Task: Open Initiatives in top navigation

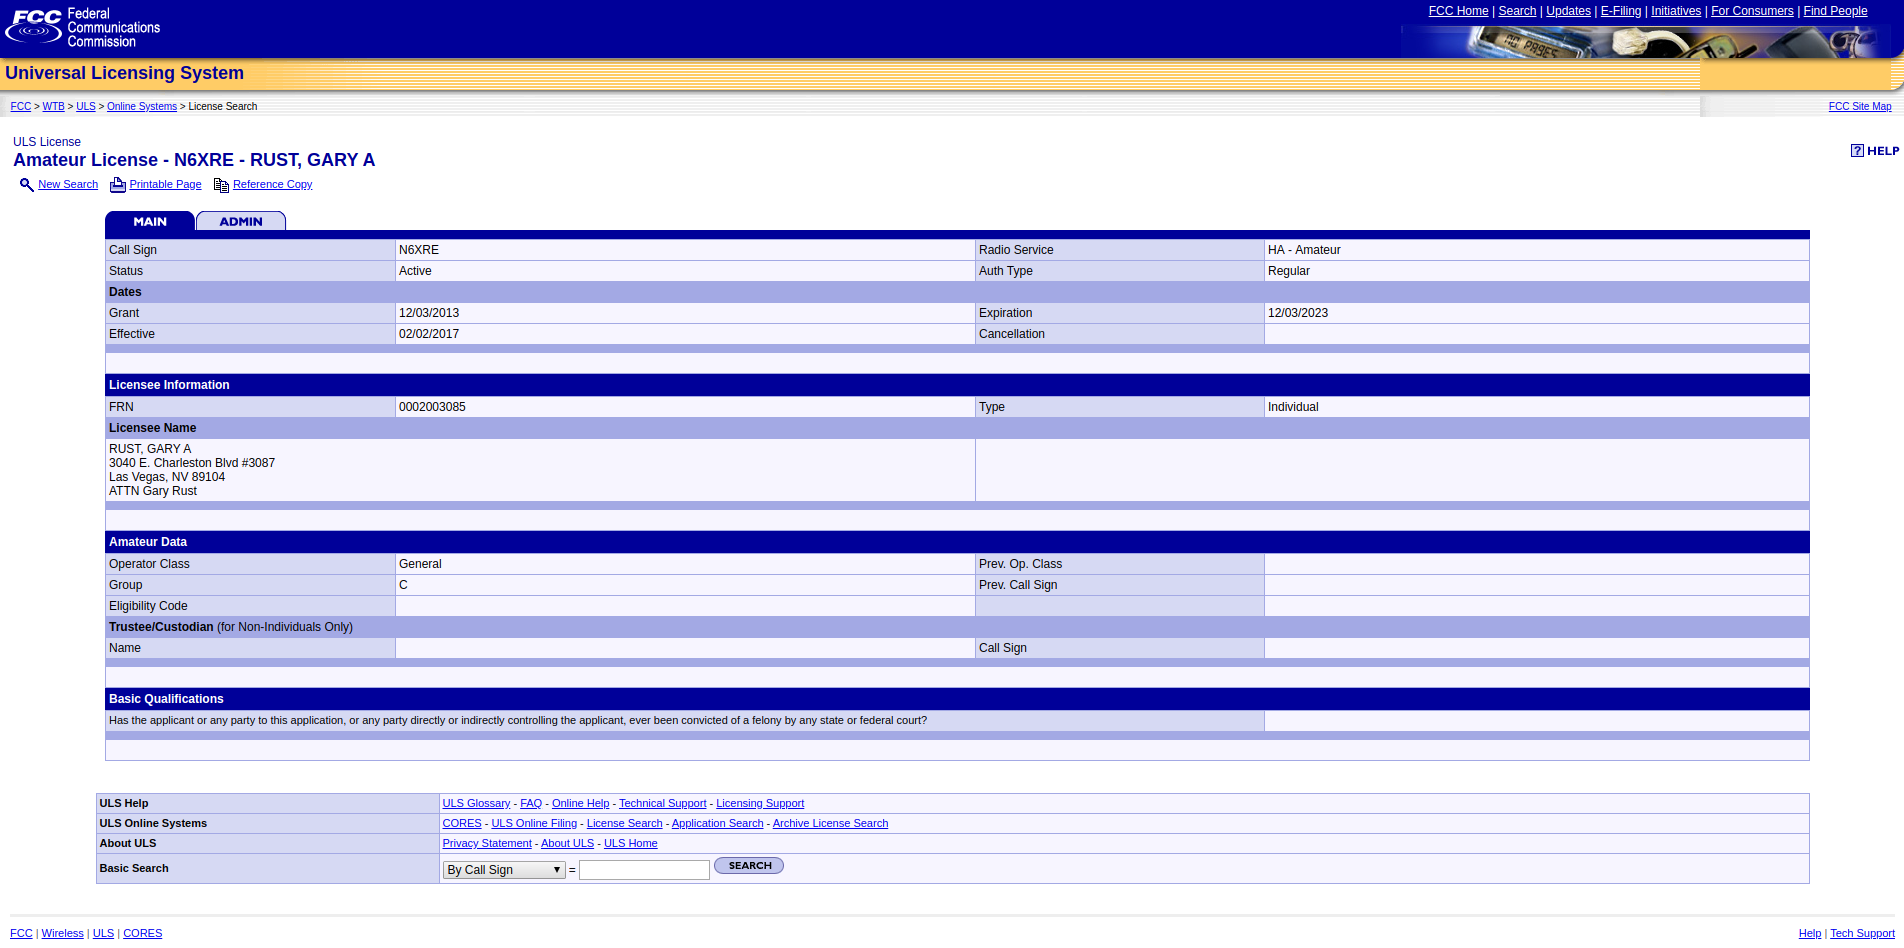Action: pyautogui.click(x=1676, y=11)
